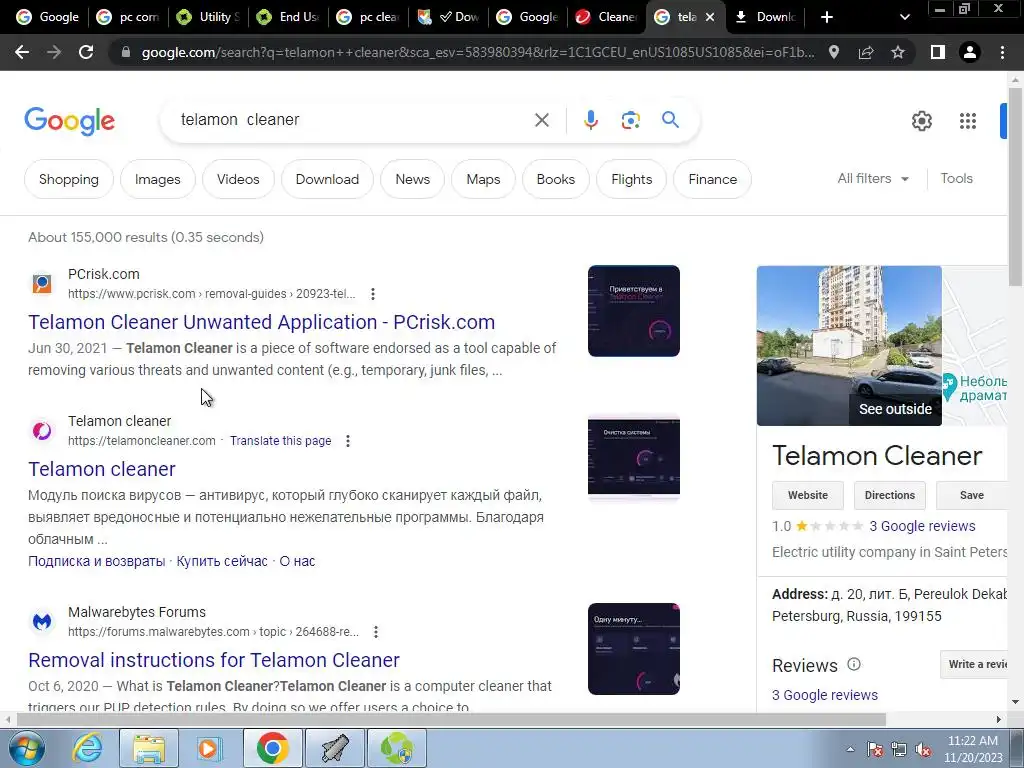Screen dimensions: 1024x768
Task: Click info icon next to Reviews
Action: coord(854,664)
